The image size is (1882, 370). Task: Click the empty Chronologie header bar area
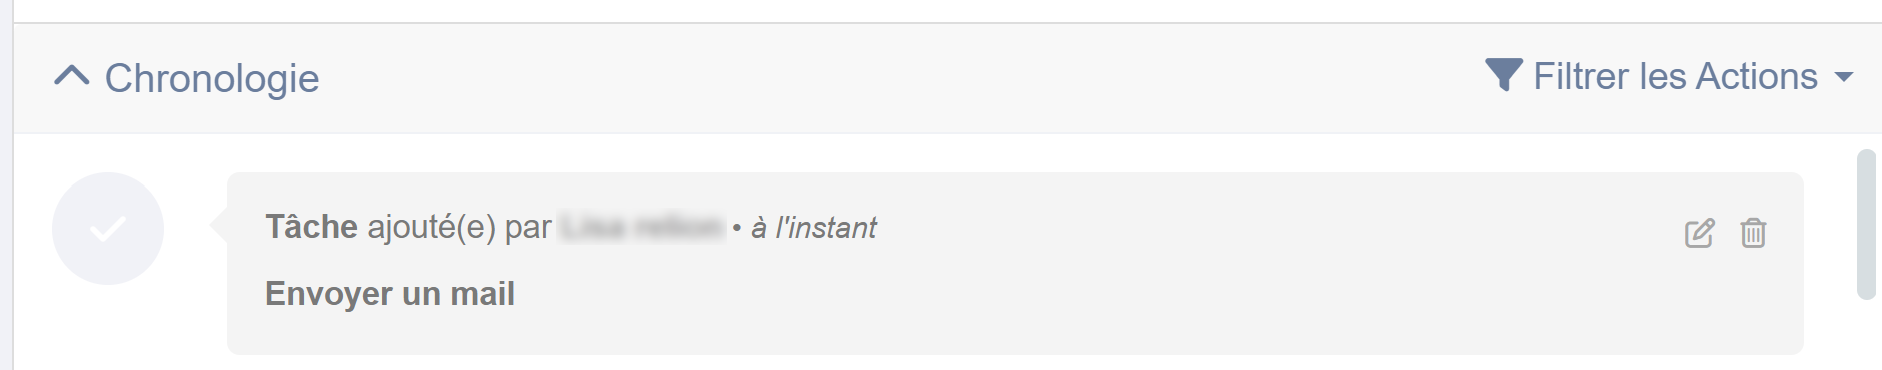(x=900, y=78)
